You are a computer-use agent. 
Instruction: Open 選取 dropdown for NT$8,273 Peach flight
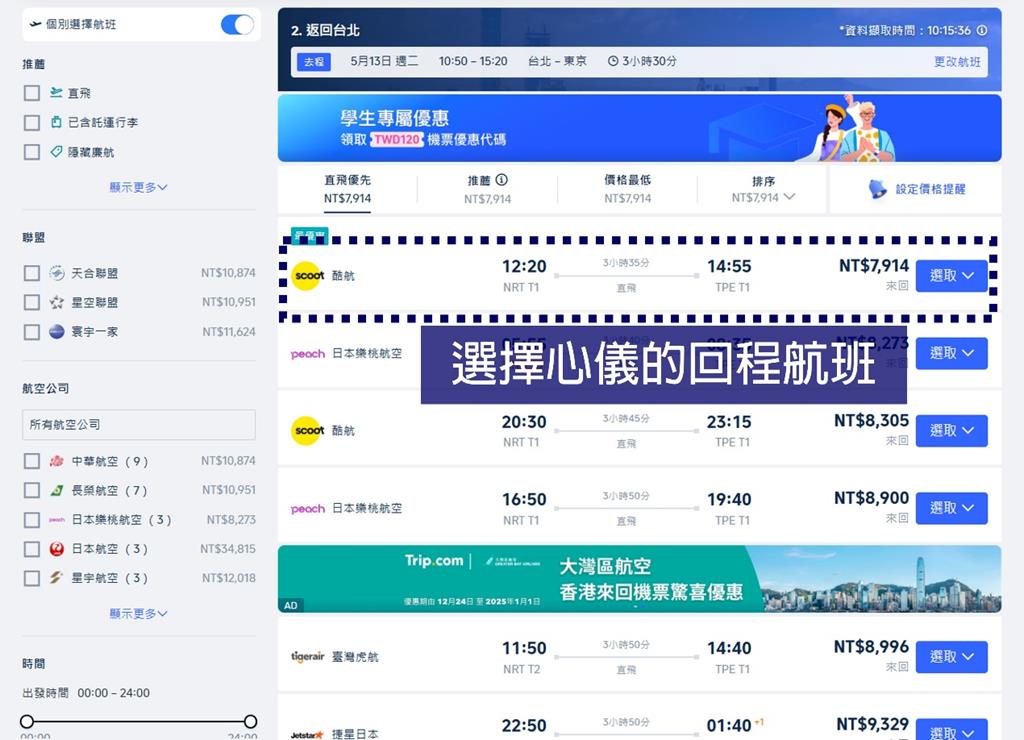tap(952, 353)
